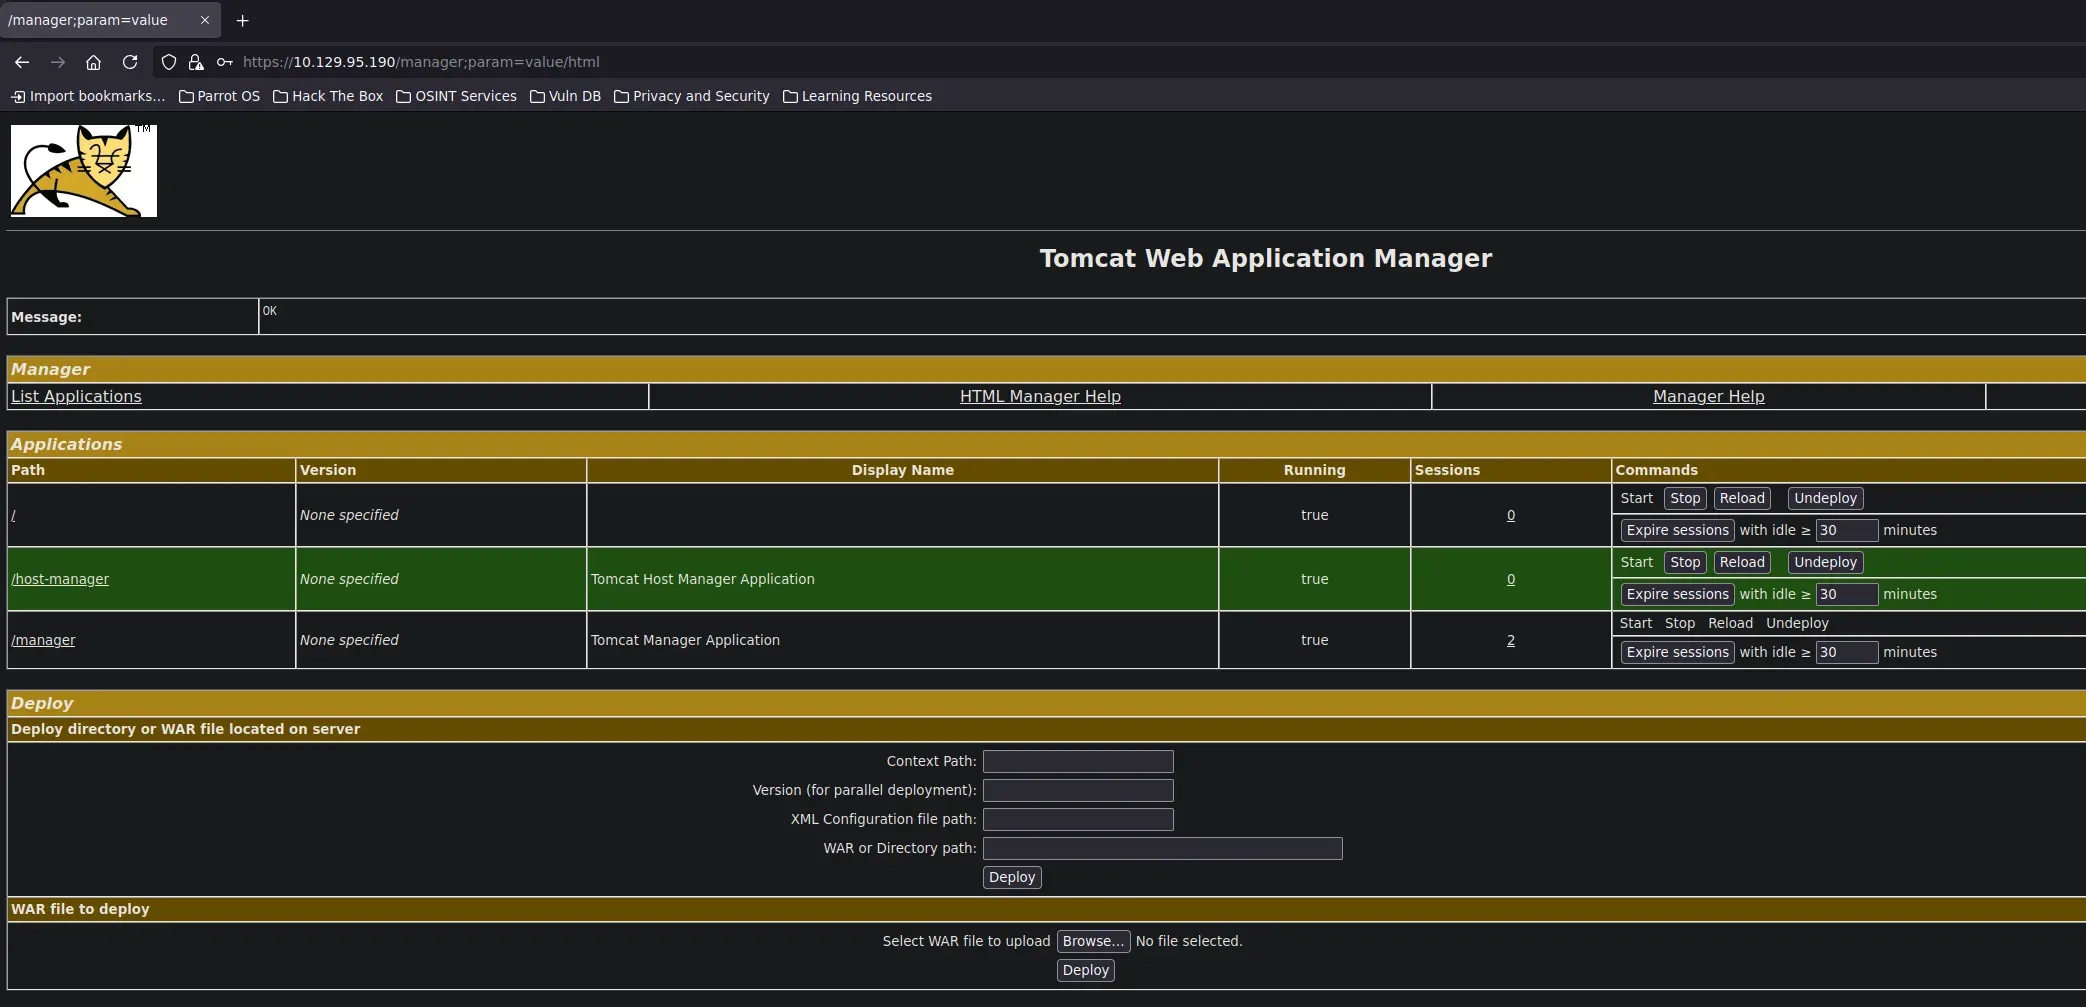Stop the /host-manager application
The image size is (2086, 1007).
[1685, 562]
